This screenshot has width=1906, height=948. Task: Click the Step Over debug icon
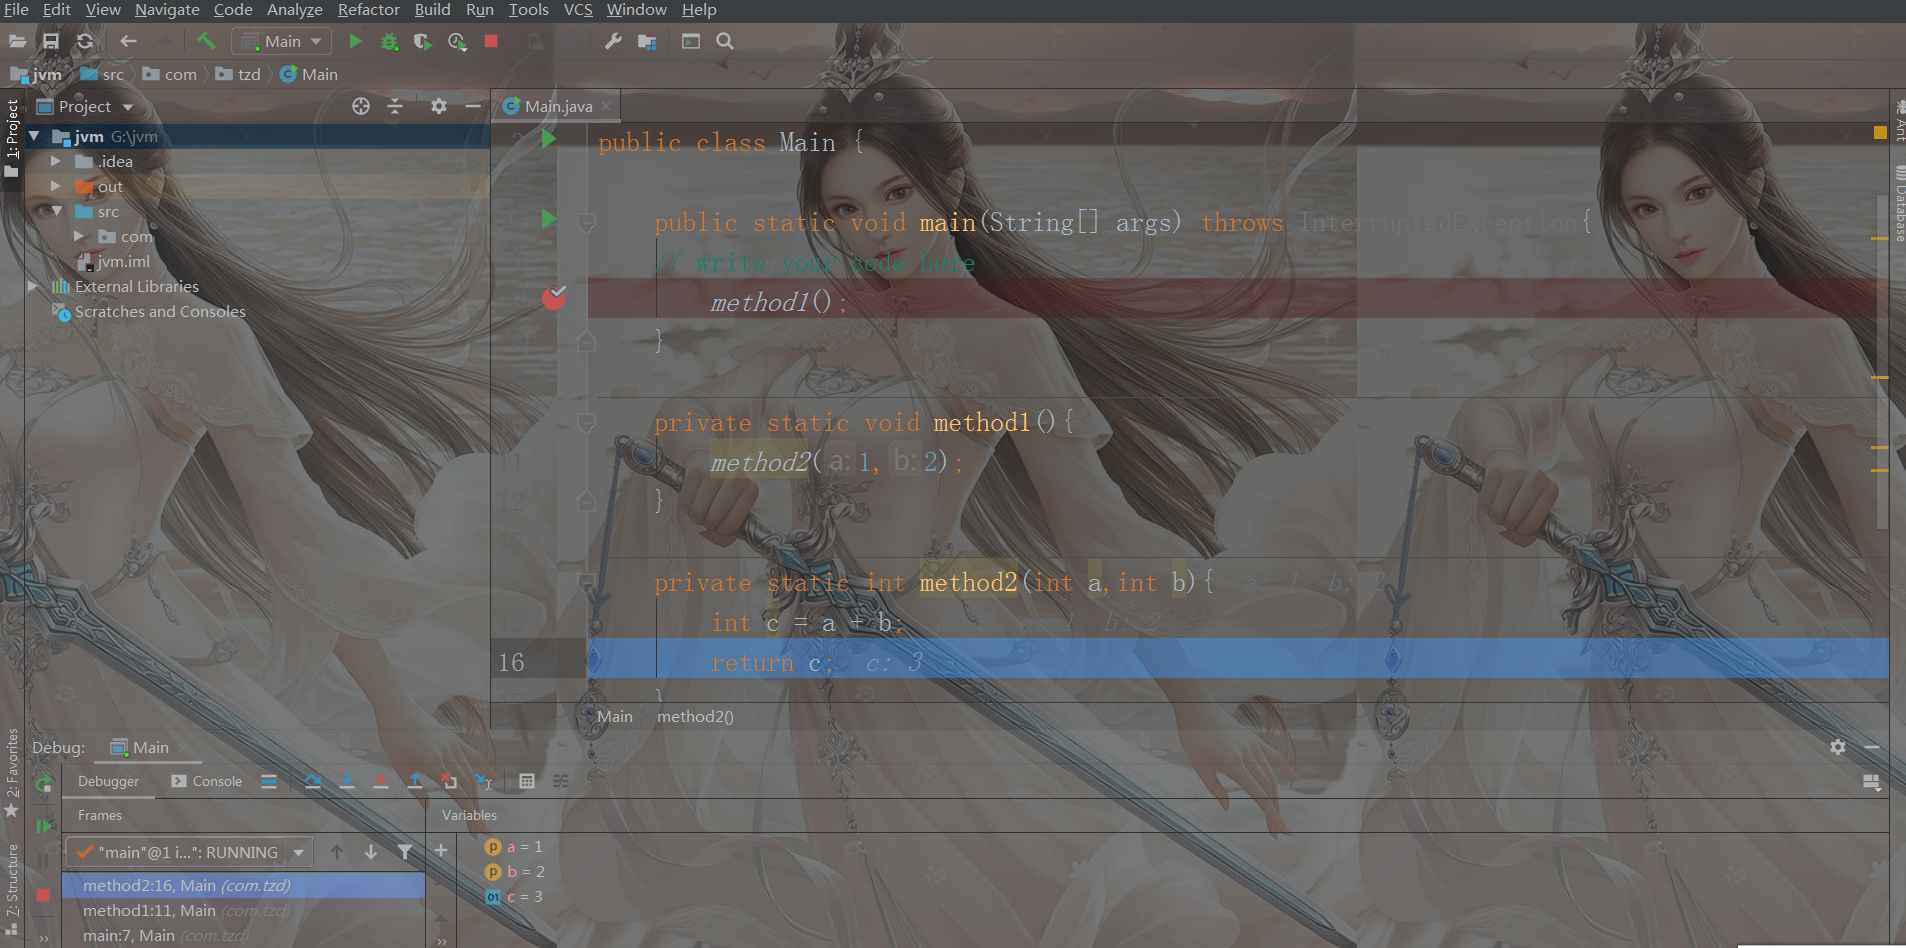tap(313, 781)
